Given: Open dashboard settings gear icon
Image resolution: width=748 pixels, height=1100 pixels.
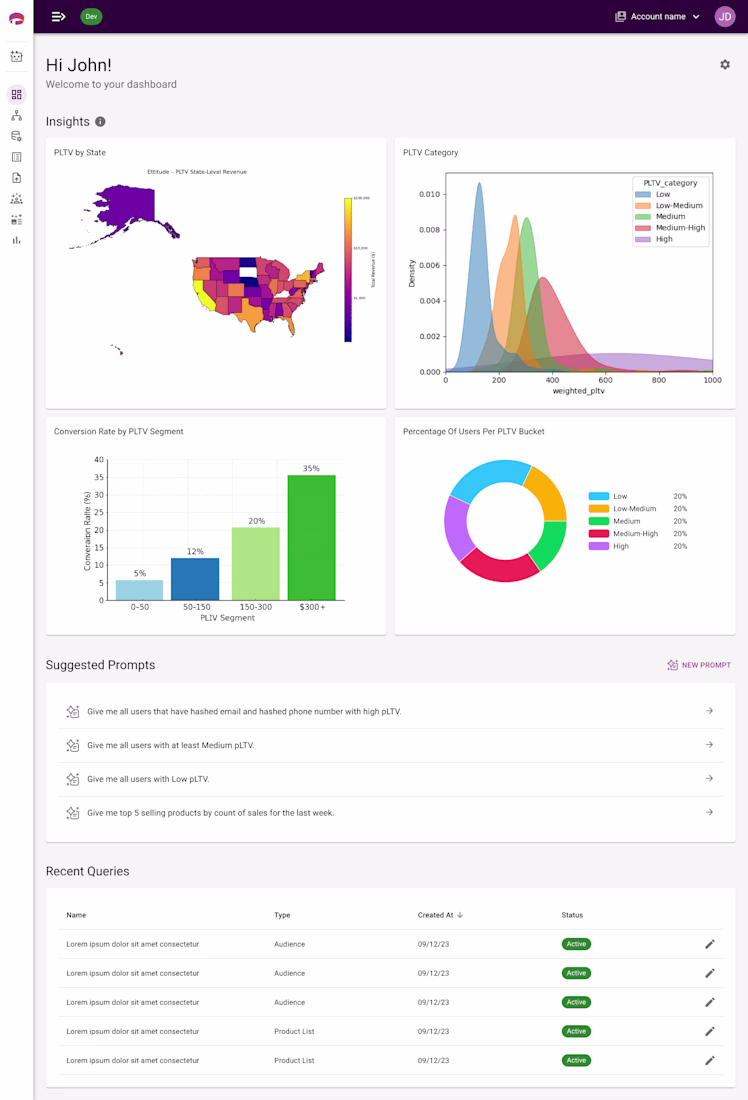Looking at the screenshot, I should click(725, 65).
